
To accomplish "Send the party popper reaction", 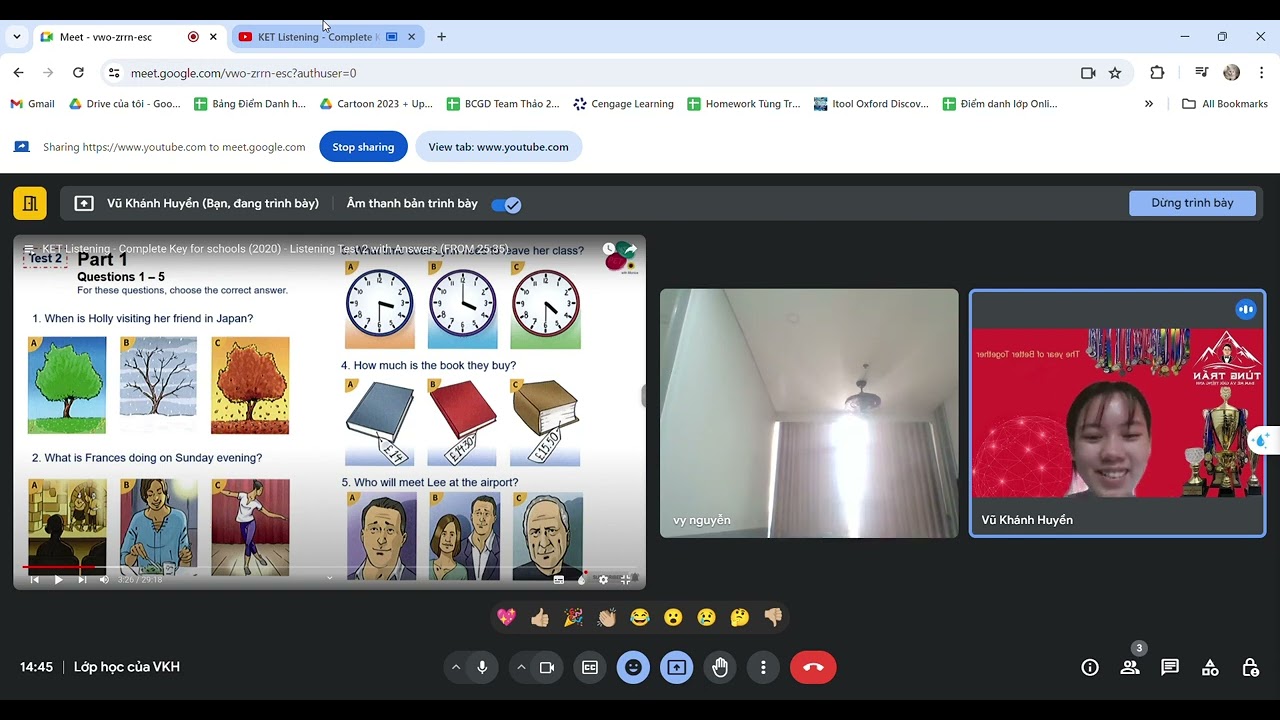I will click(573, 618).
